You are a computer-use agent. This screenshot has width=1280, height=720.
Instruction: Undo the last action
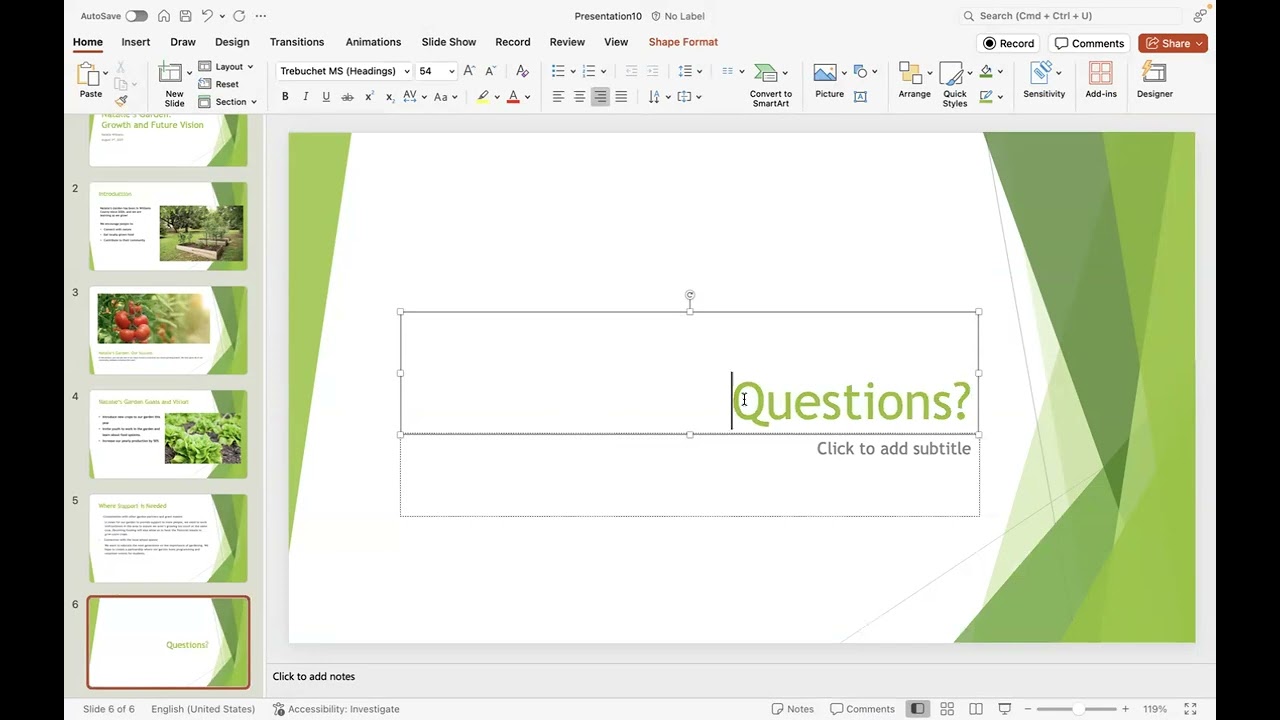coord(206,16)
